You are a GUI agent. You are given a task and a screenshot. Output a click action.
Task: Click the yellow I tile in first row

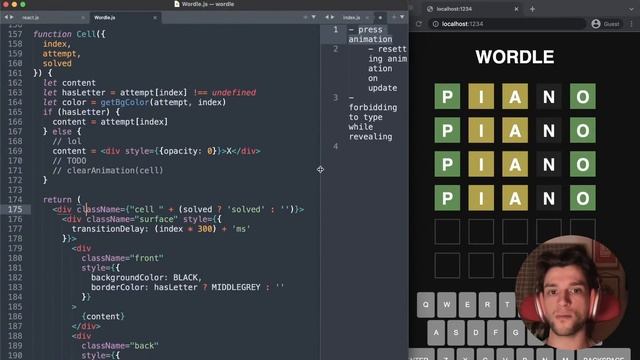coord(481,97)
